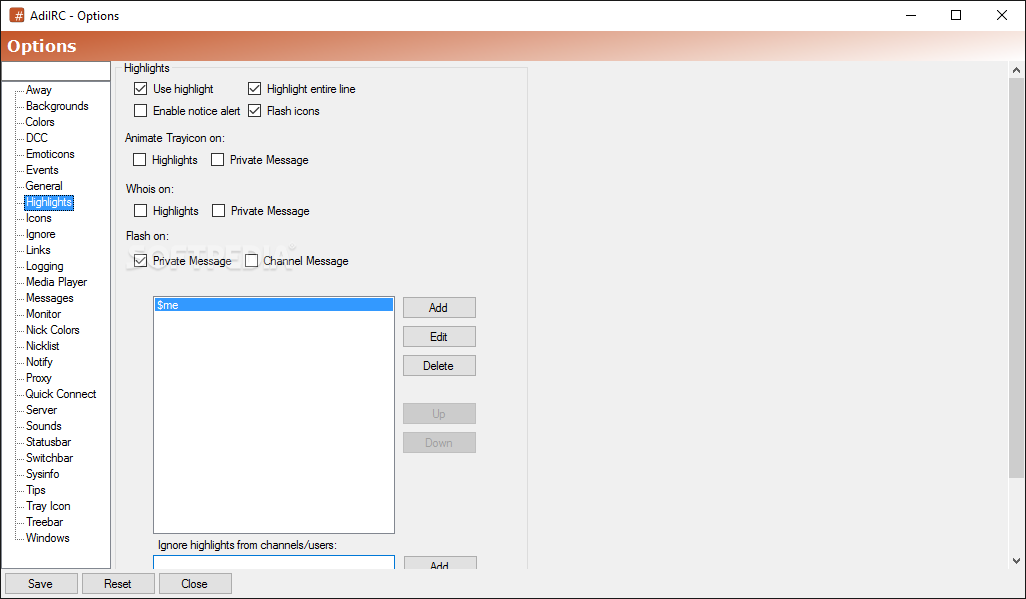1026x599 pixels.
Task: Click the scrollbar down arrow
Action: pyautogui.click(x=1016, y=560)
